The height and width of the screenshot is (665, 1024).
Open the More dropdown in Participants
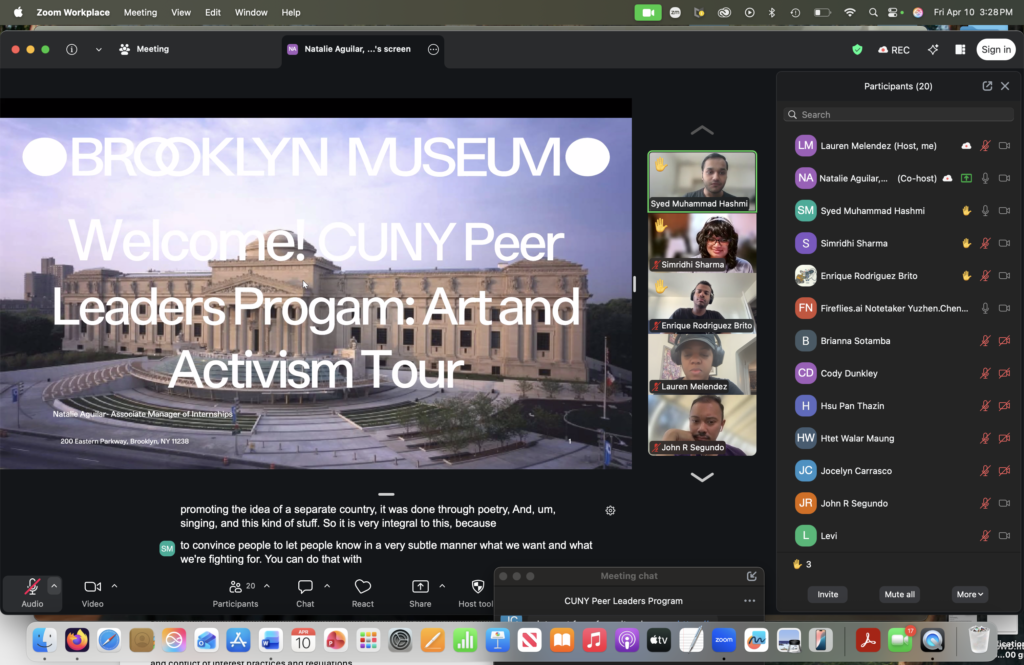(x=969, y=594)
